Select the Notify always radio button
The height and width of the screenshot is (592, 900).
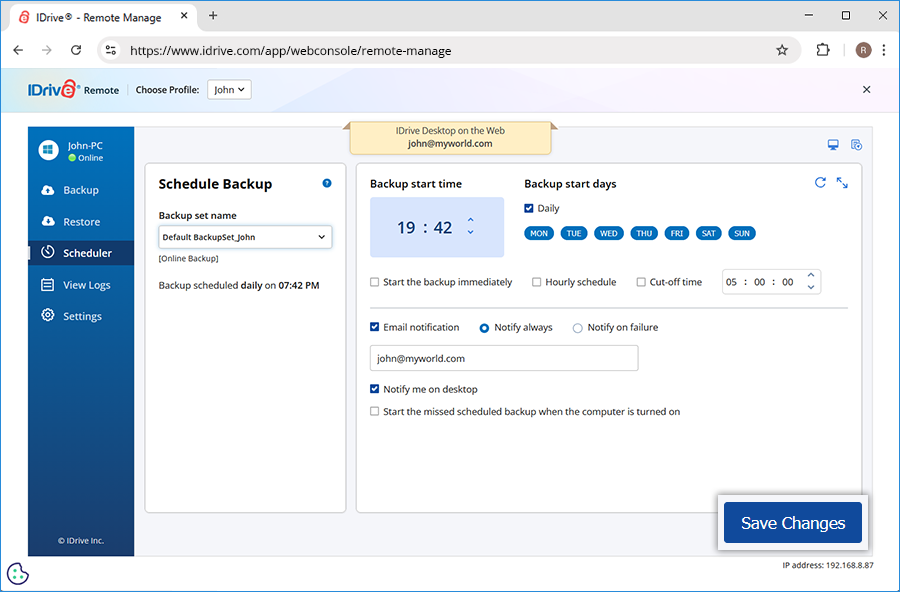pos(484,328)
